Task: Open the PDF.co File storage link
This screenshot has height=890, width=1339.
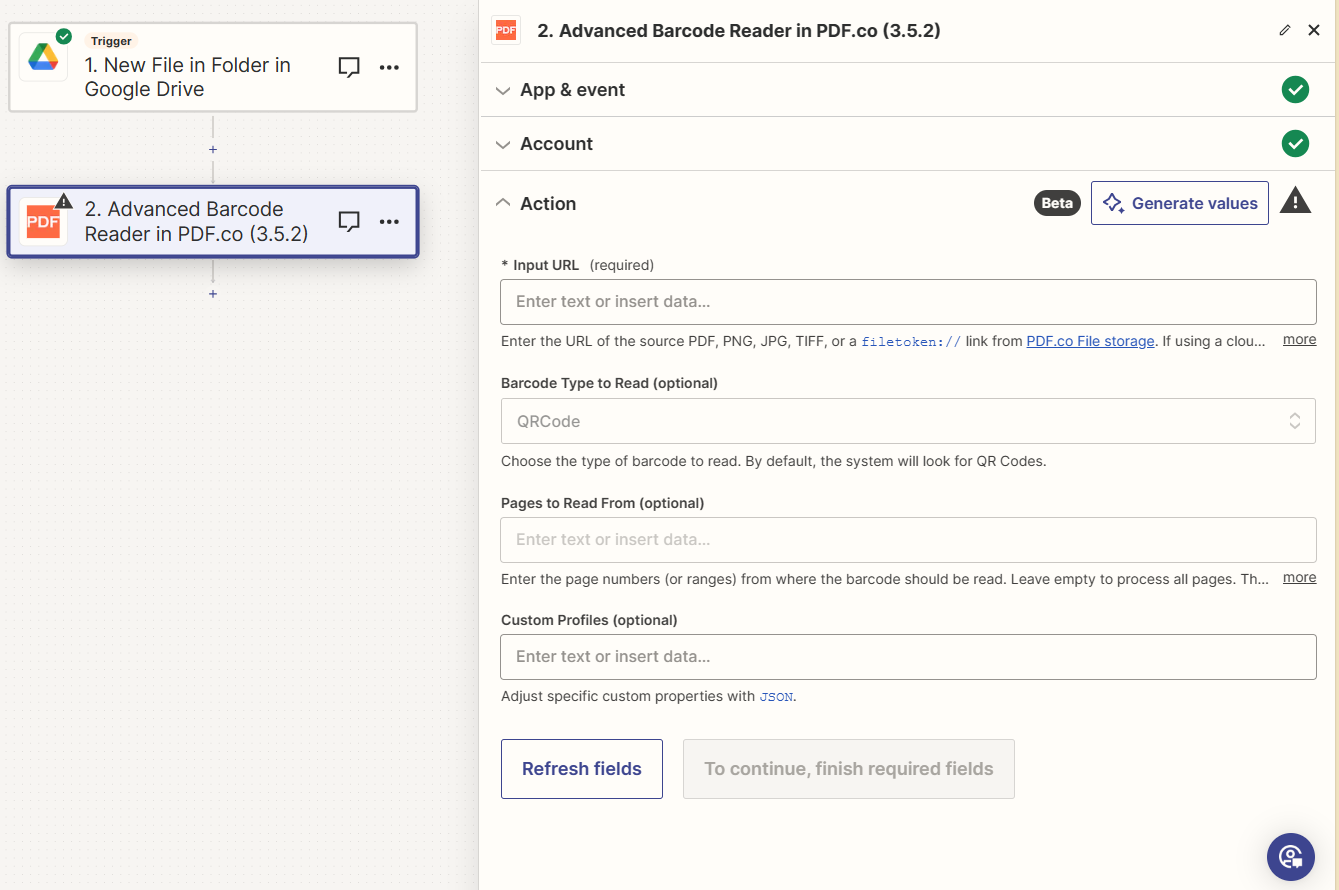Action: pos(1090,340)
